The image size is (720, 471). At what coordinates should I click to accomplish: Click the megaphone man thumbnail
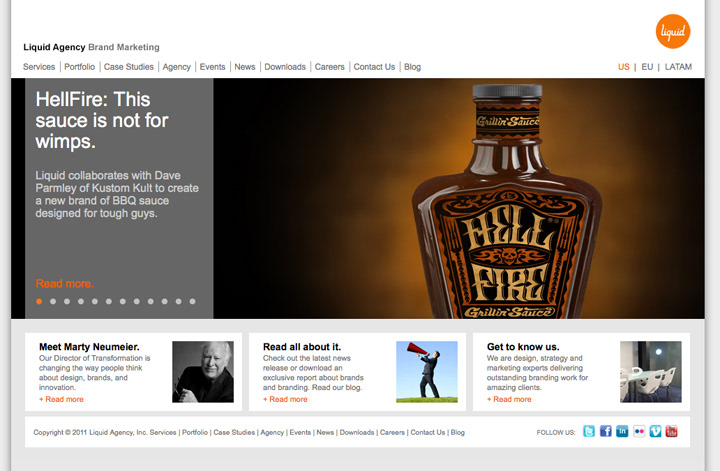tap(427, 372)
